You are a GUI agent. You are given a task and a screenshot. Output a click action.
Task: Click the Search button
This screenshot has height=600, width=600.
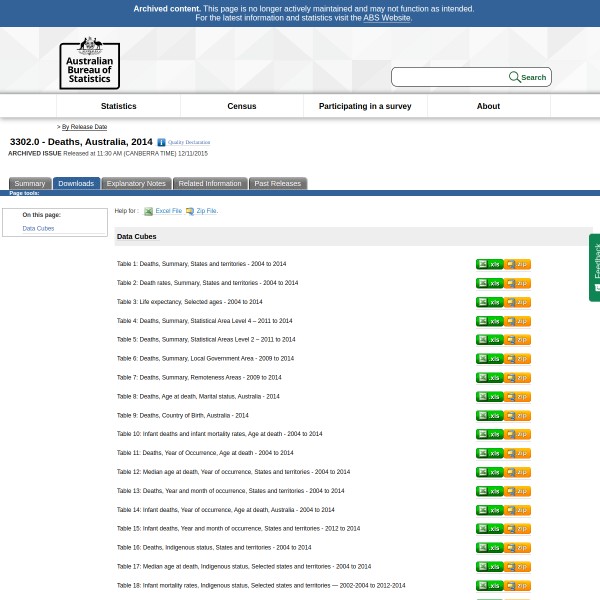click(528, 77)
